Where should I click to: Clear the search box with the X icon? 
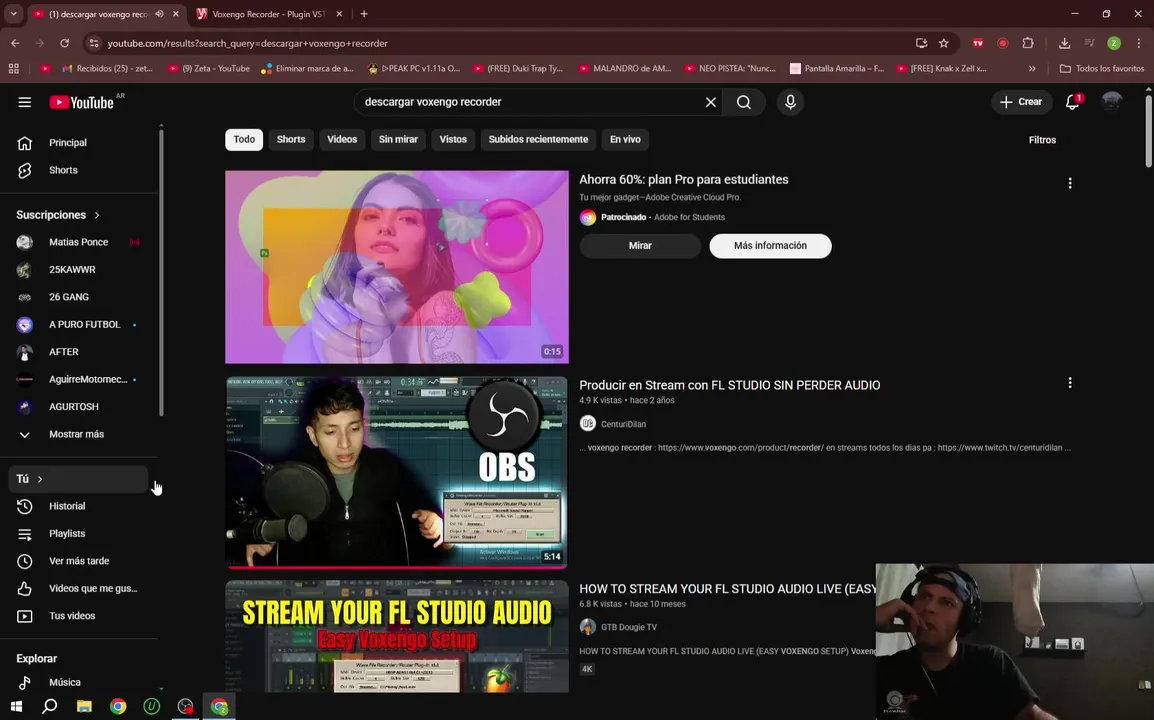tap(710, 102)
